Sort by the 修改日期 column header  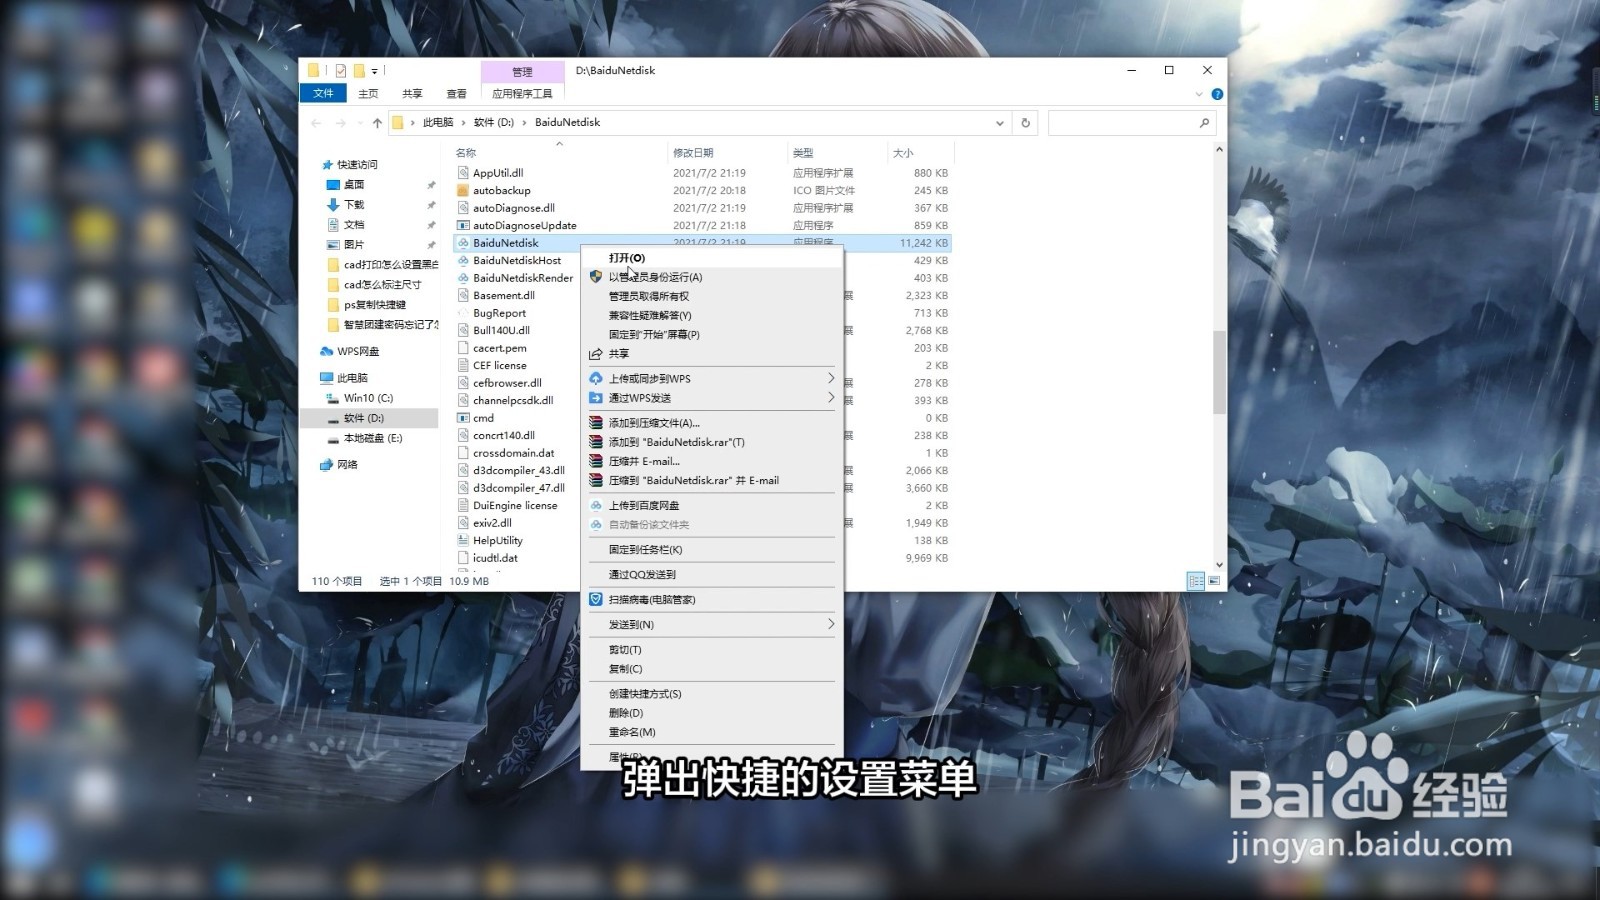pyautogui.click(x=693, y=153)
